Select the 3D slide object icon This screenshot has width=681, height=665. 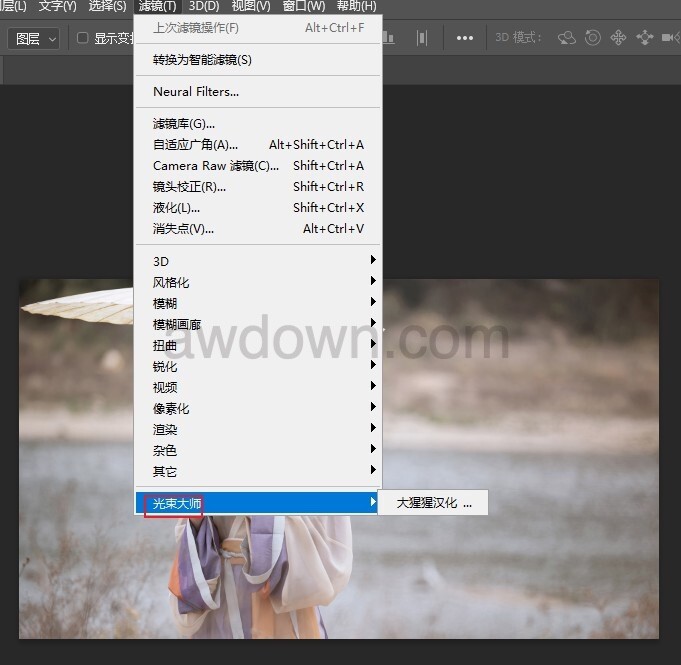pyautogui.click(x=644, y=38)
